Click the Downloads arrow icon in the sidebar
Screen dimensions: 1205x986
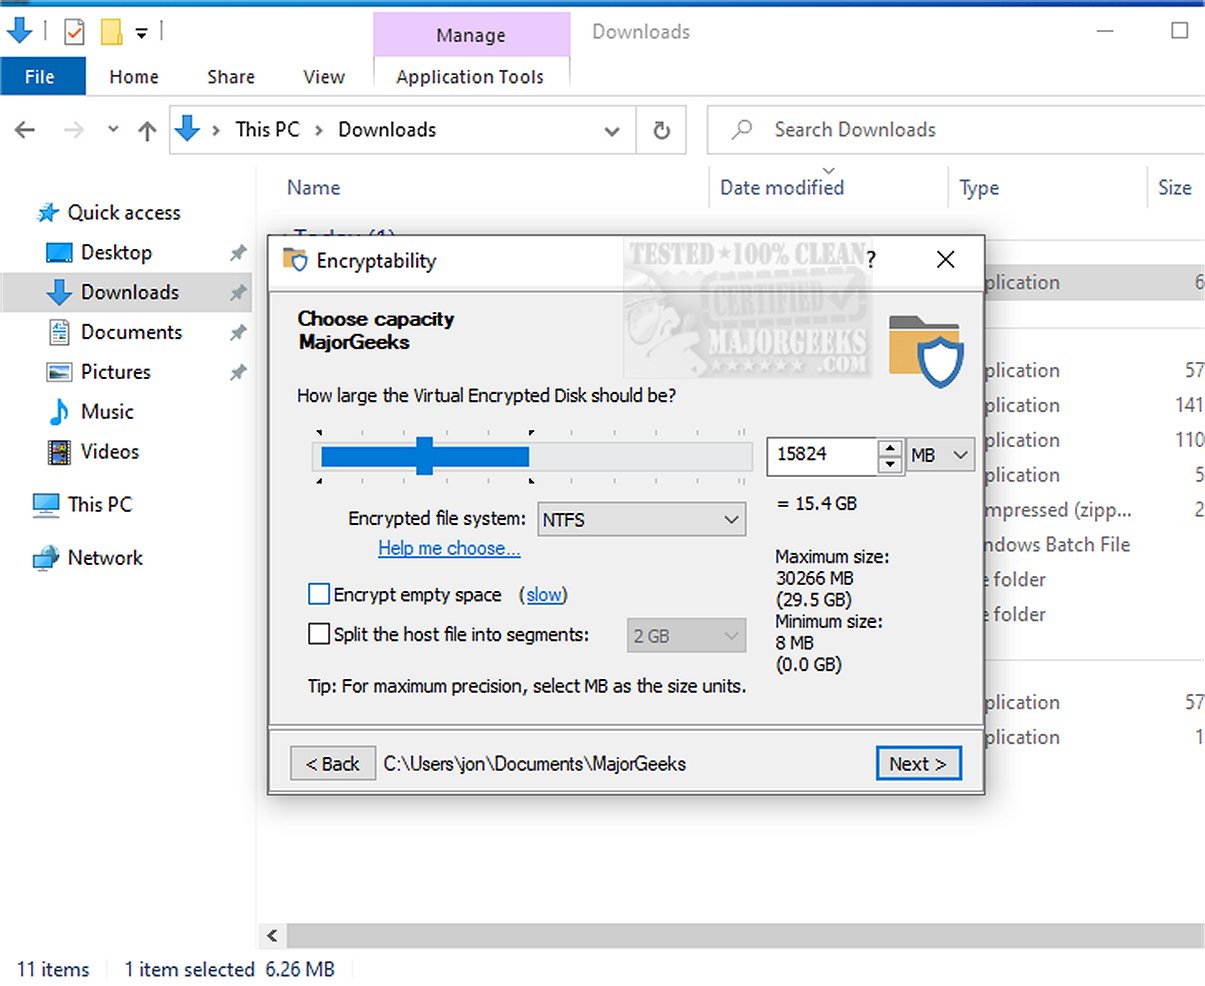tap(60, 292)
